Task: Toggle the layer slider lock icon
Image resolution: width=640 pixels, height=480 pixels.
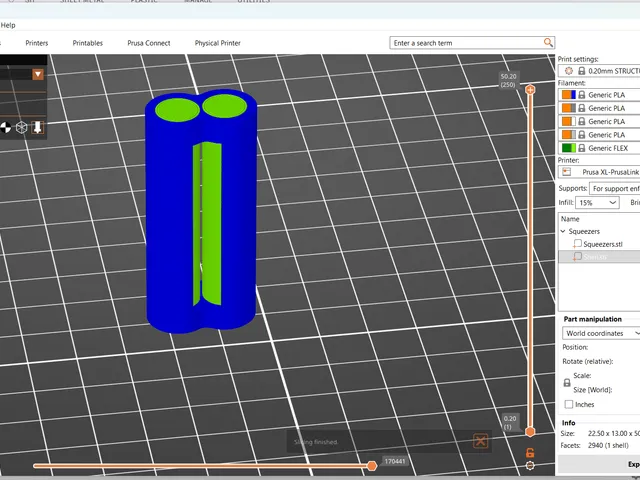Action: point(530,452)
